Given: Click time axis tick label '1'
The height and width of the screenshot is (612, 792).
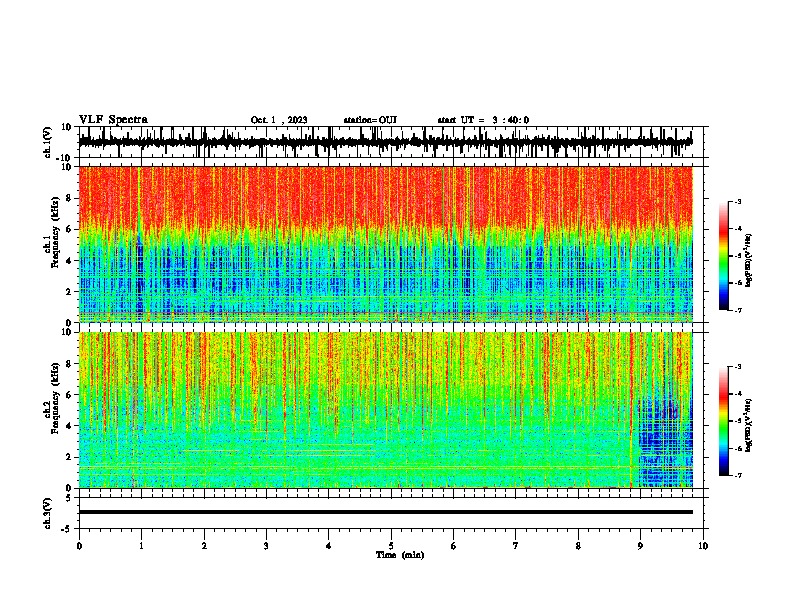Looking at the screenshot, I should coord(141,546).
